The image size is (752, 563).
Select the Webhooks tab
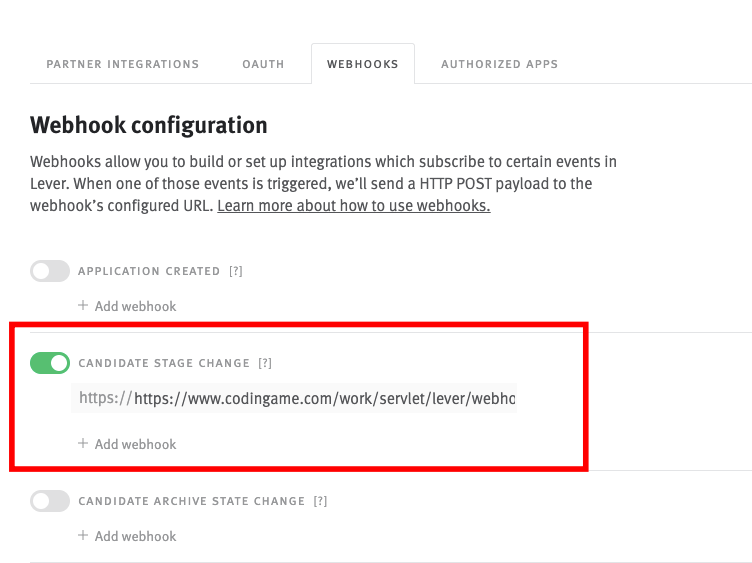click(362, 64)
